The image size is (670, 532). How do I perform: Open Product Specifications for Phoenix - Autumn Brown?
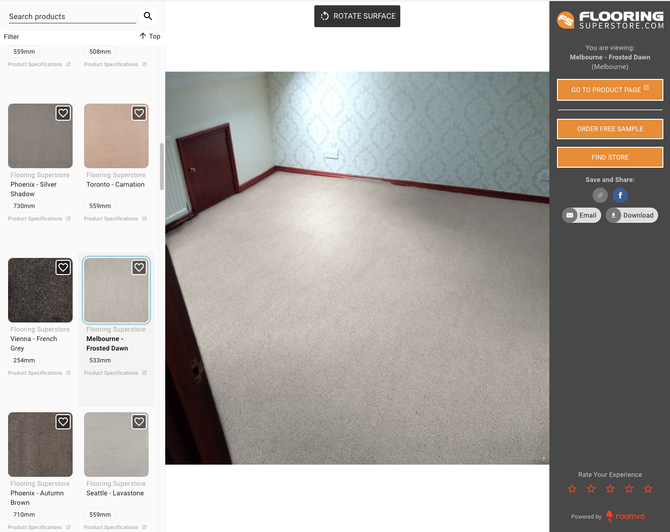[x=39, y=527]
